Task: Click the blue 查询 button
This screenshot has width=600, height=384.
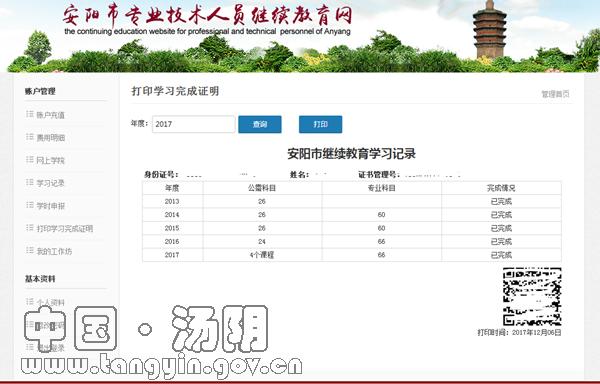Action: (x=260, y=124)
